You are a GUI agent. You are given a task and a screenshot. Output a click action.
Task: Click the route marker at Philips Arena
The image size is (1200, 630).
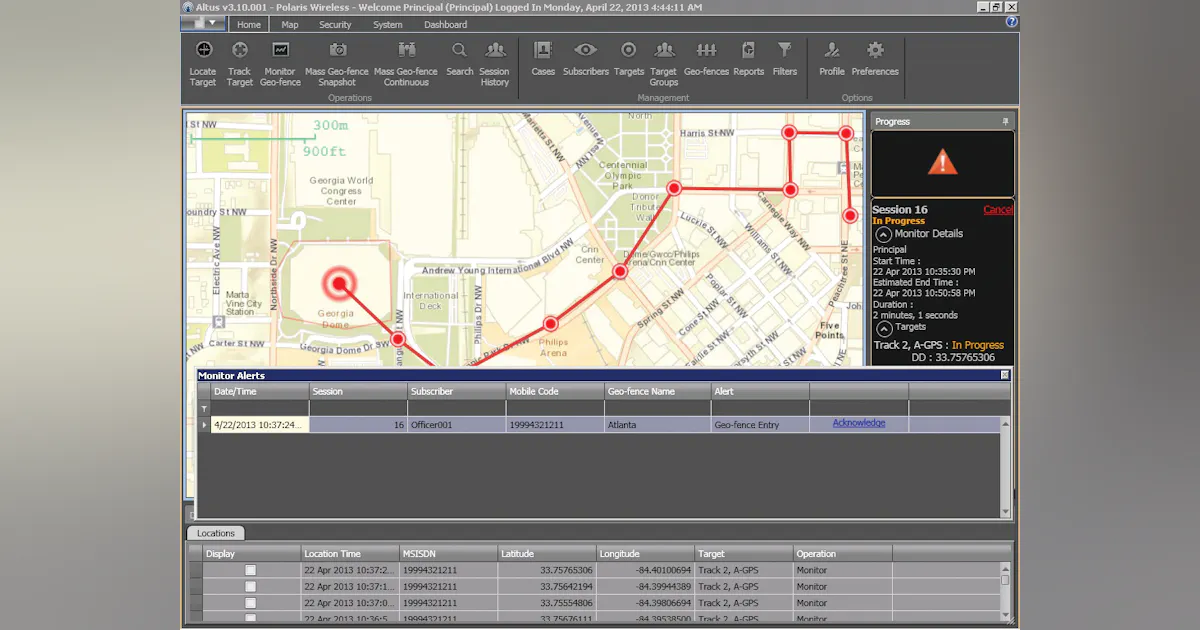point(550,323)
